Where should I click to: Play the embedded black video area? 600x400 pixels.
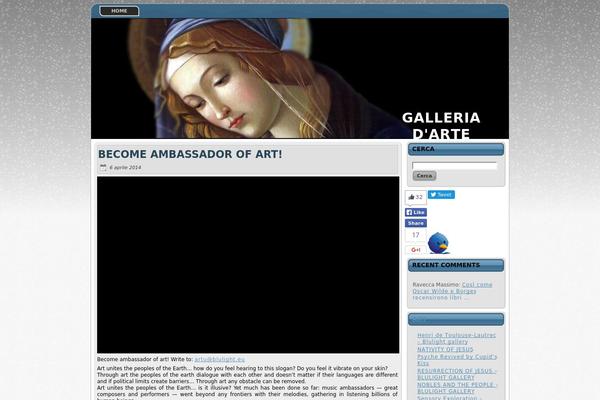coord(248,265)
